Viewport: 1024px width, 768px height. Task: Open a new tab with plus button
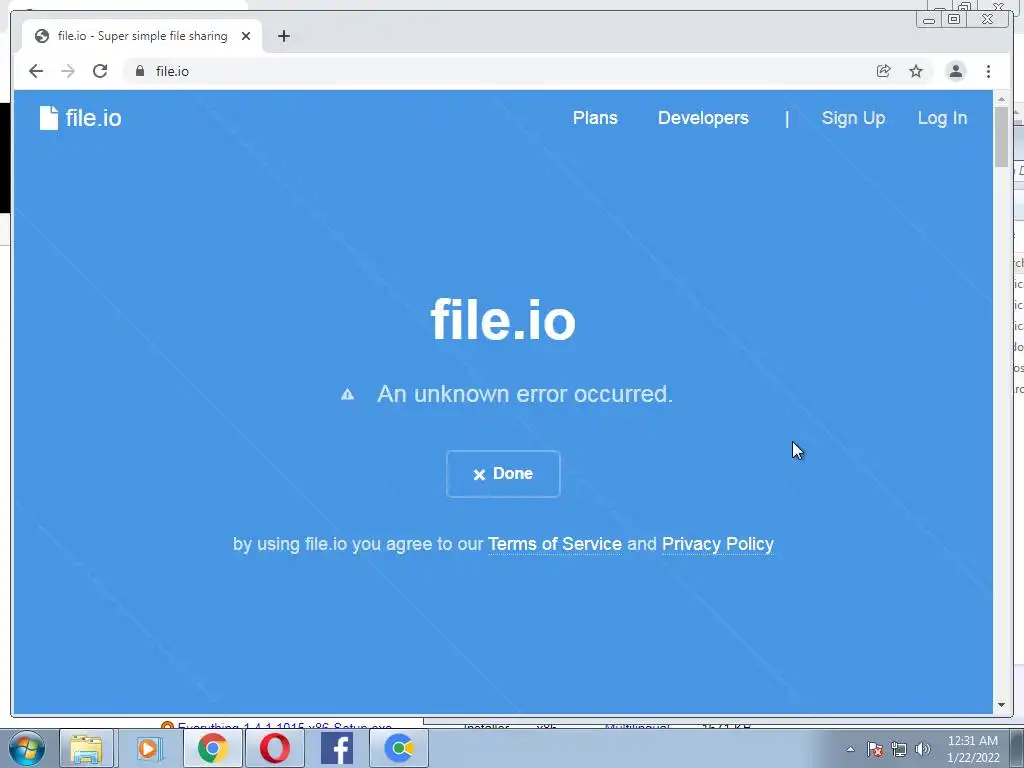pyautogui.click(x=283, y=36)
